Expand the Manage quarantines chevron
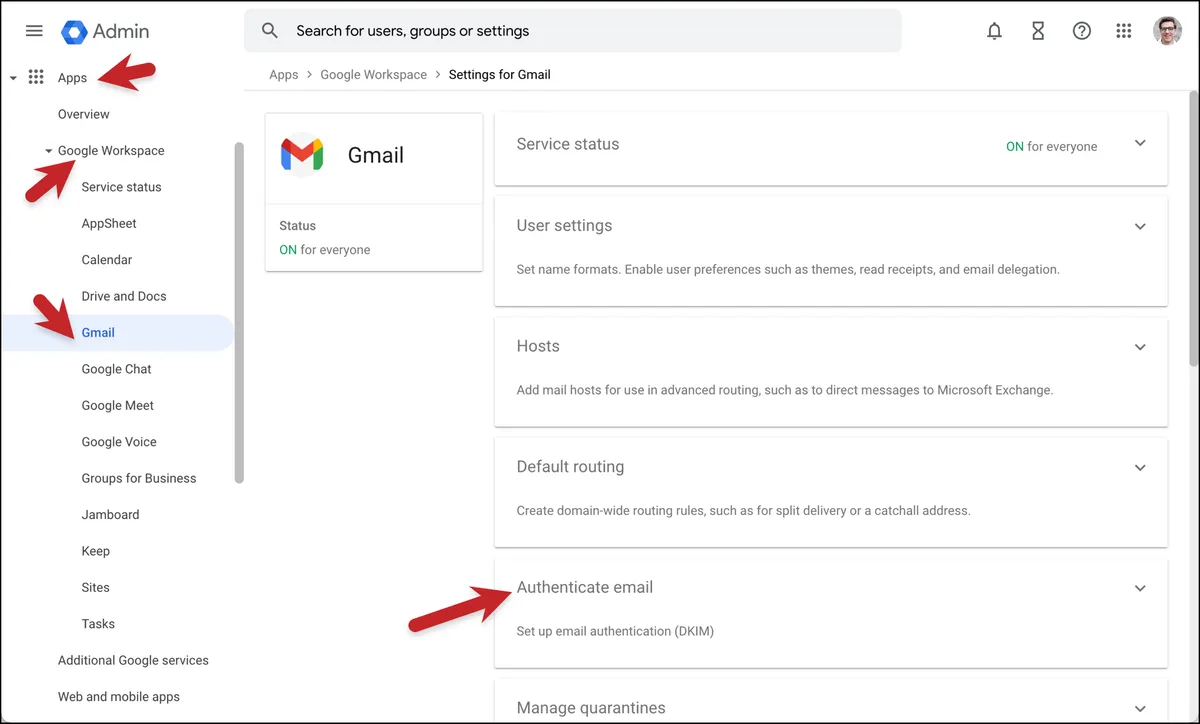The width and height of the screenshot is (1200, 724). (x=1140, y=708)
